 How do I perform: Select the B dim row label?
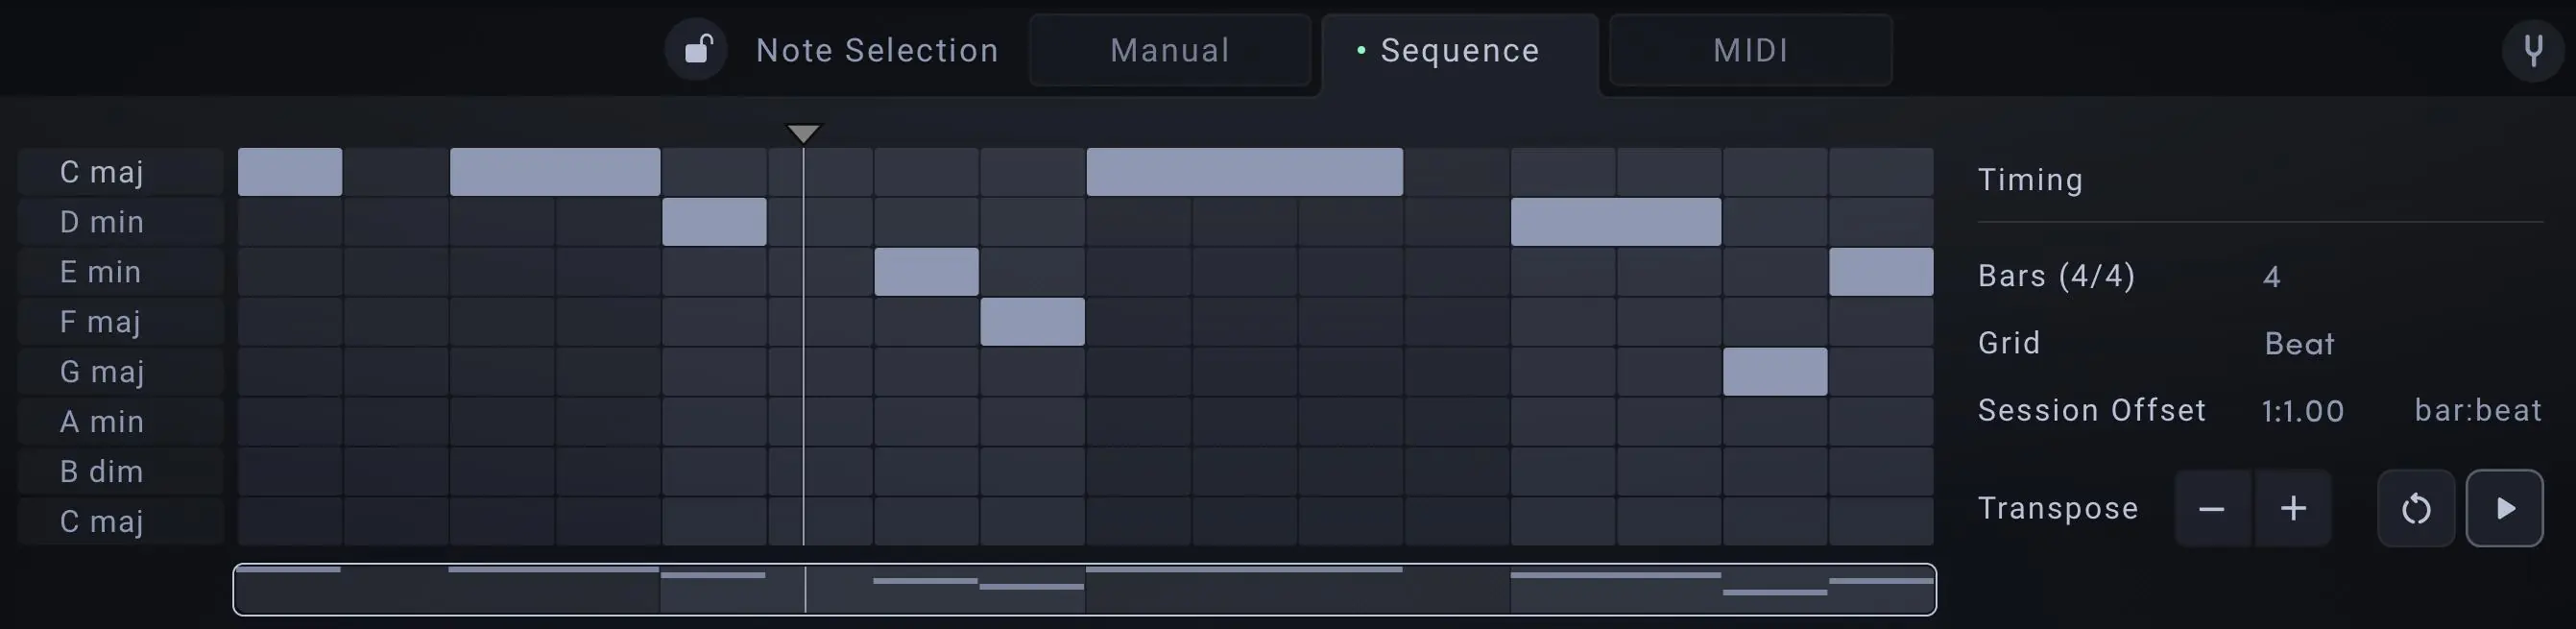(120, 472)
